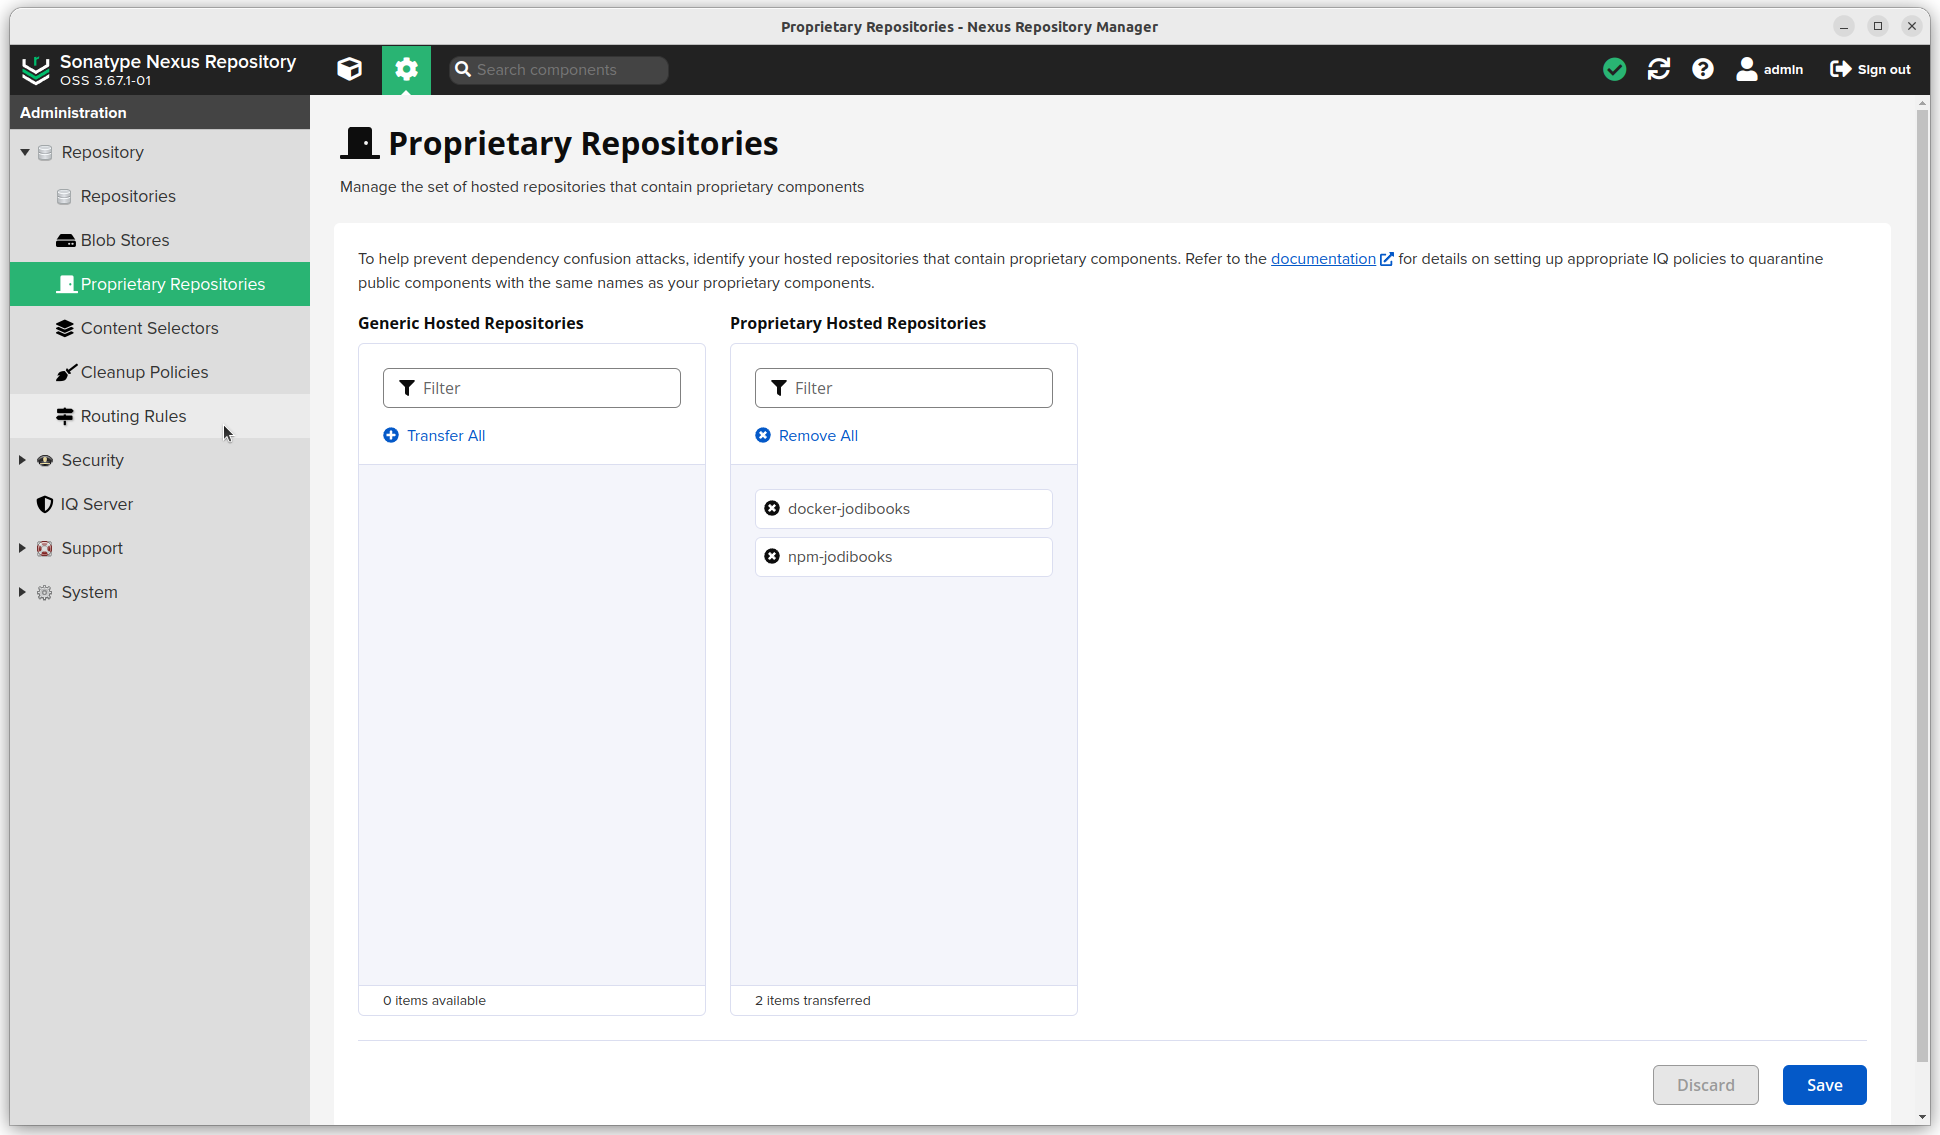Select the Security sidebar label
Screen dimensions: 1940x1135
click(93, 460)
